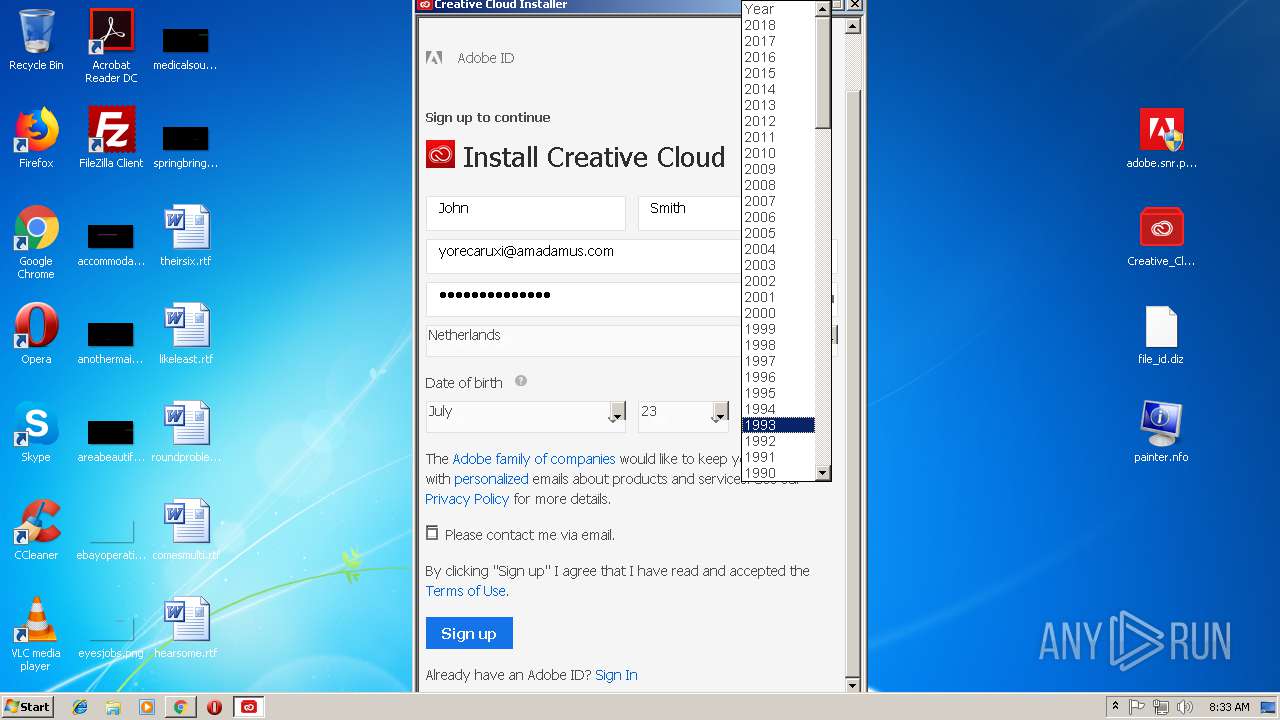Open the Sign In link
The width and height of the screenshot is (1280, 720).
click(x=616, y=675)
